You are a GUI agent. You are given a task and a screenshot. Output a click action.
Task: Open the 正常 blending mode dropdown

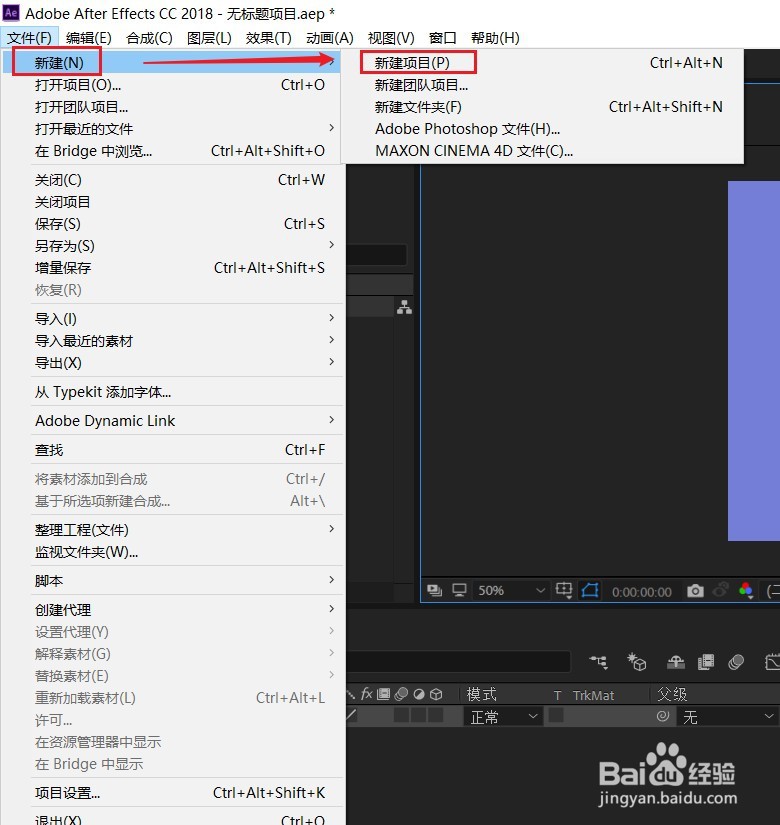coord(503,717)
